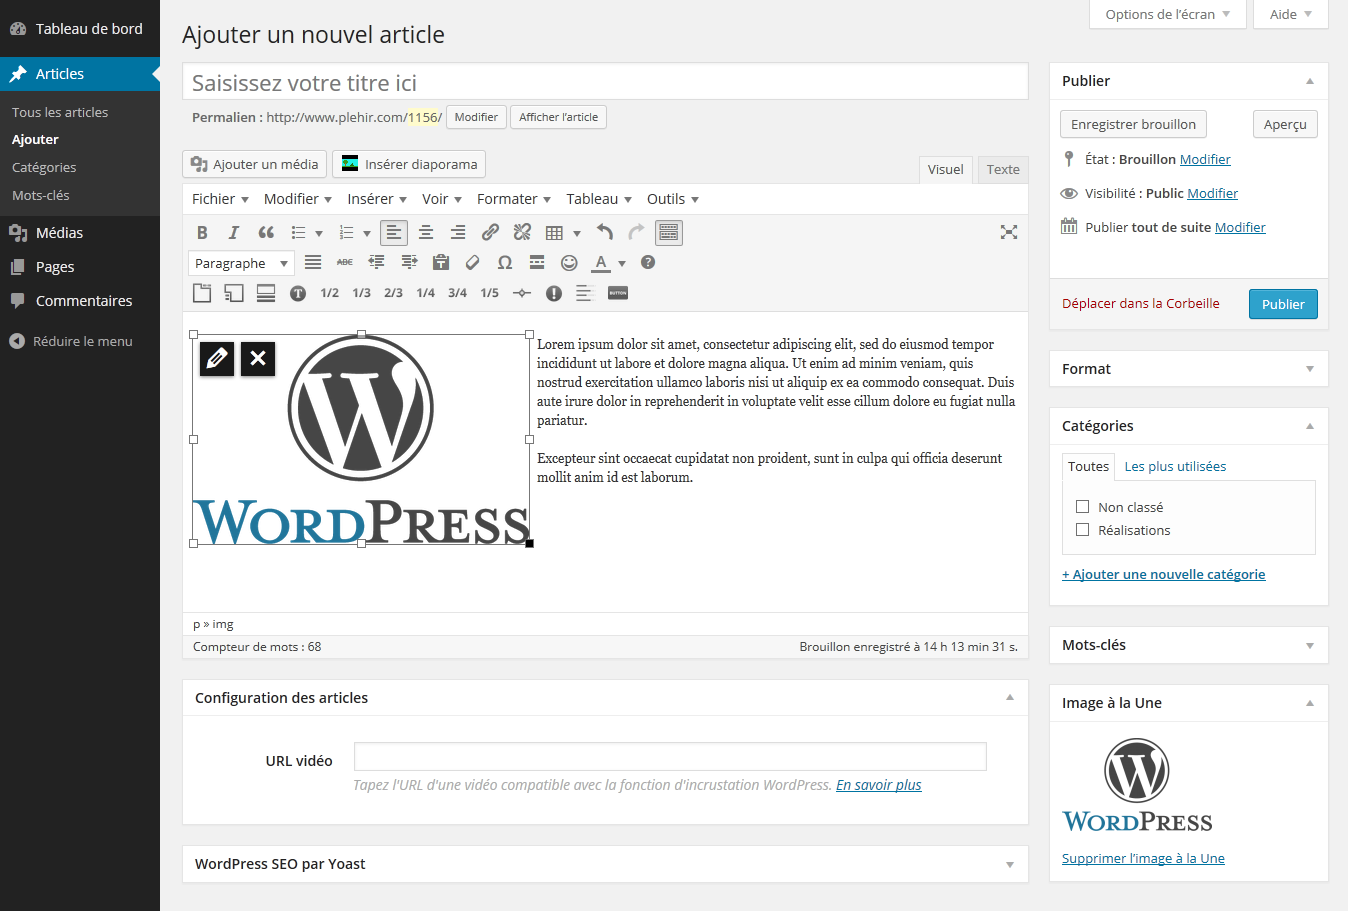This screenshot has width=1348, height=911.
Task: Open bulleted list style dropdown arrow
Action: pyautogui.click(x=319, y=234)
